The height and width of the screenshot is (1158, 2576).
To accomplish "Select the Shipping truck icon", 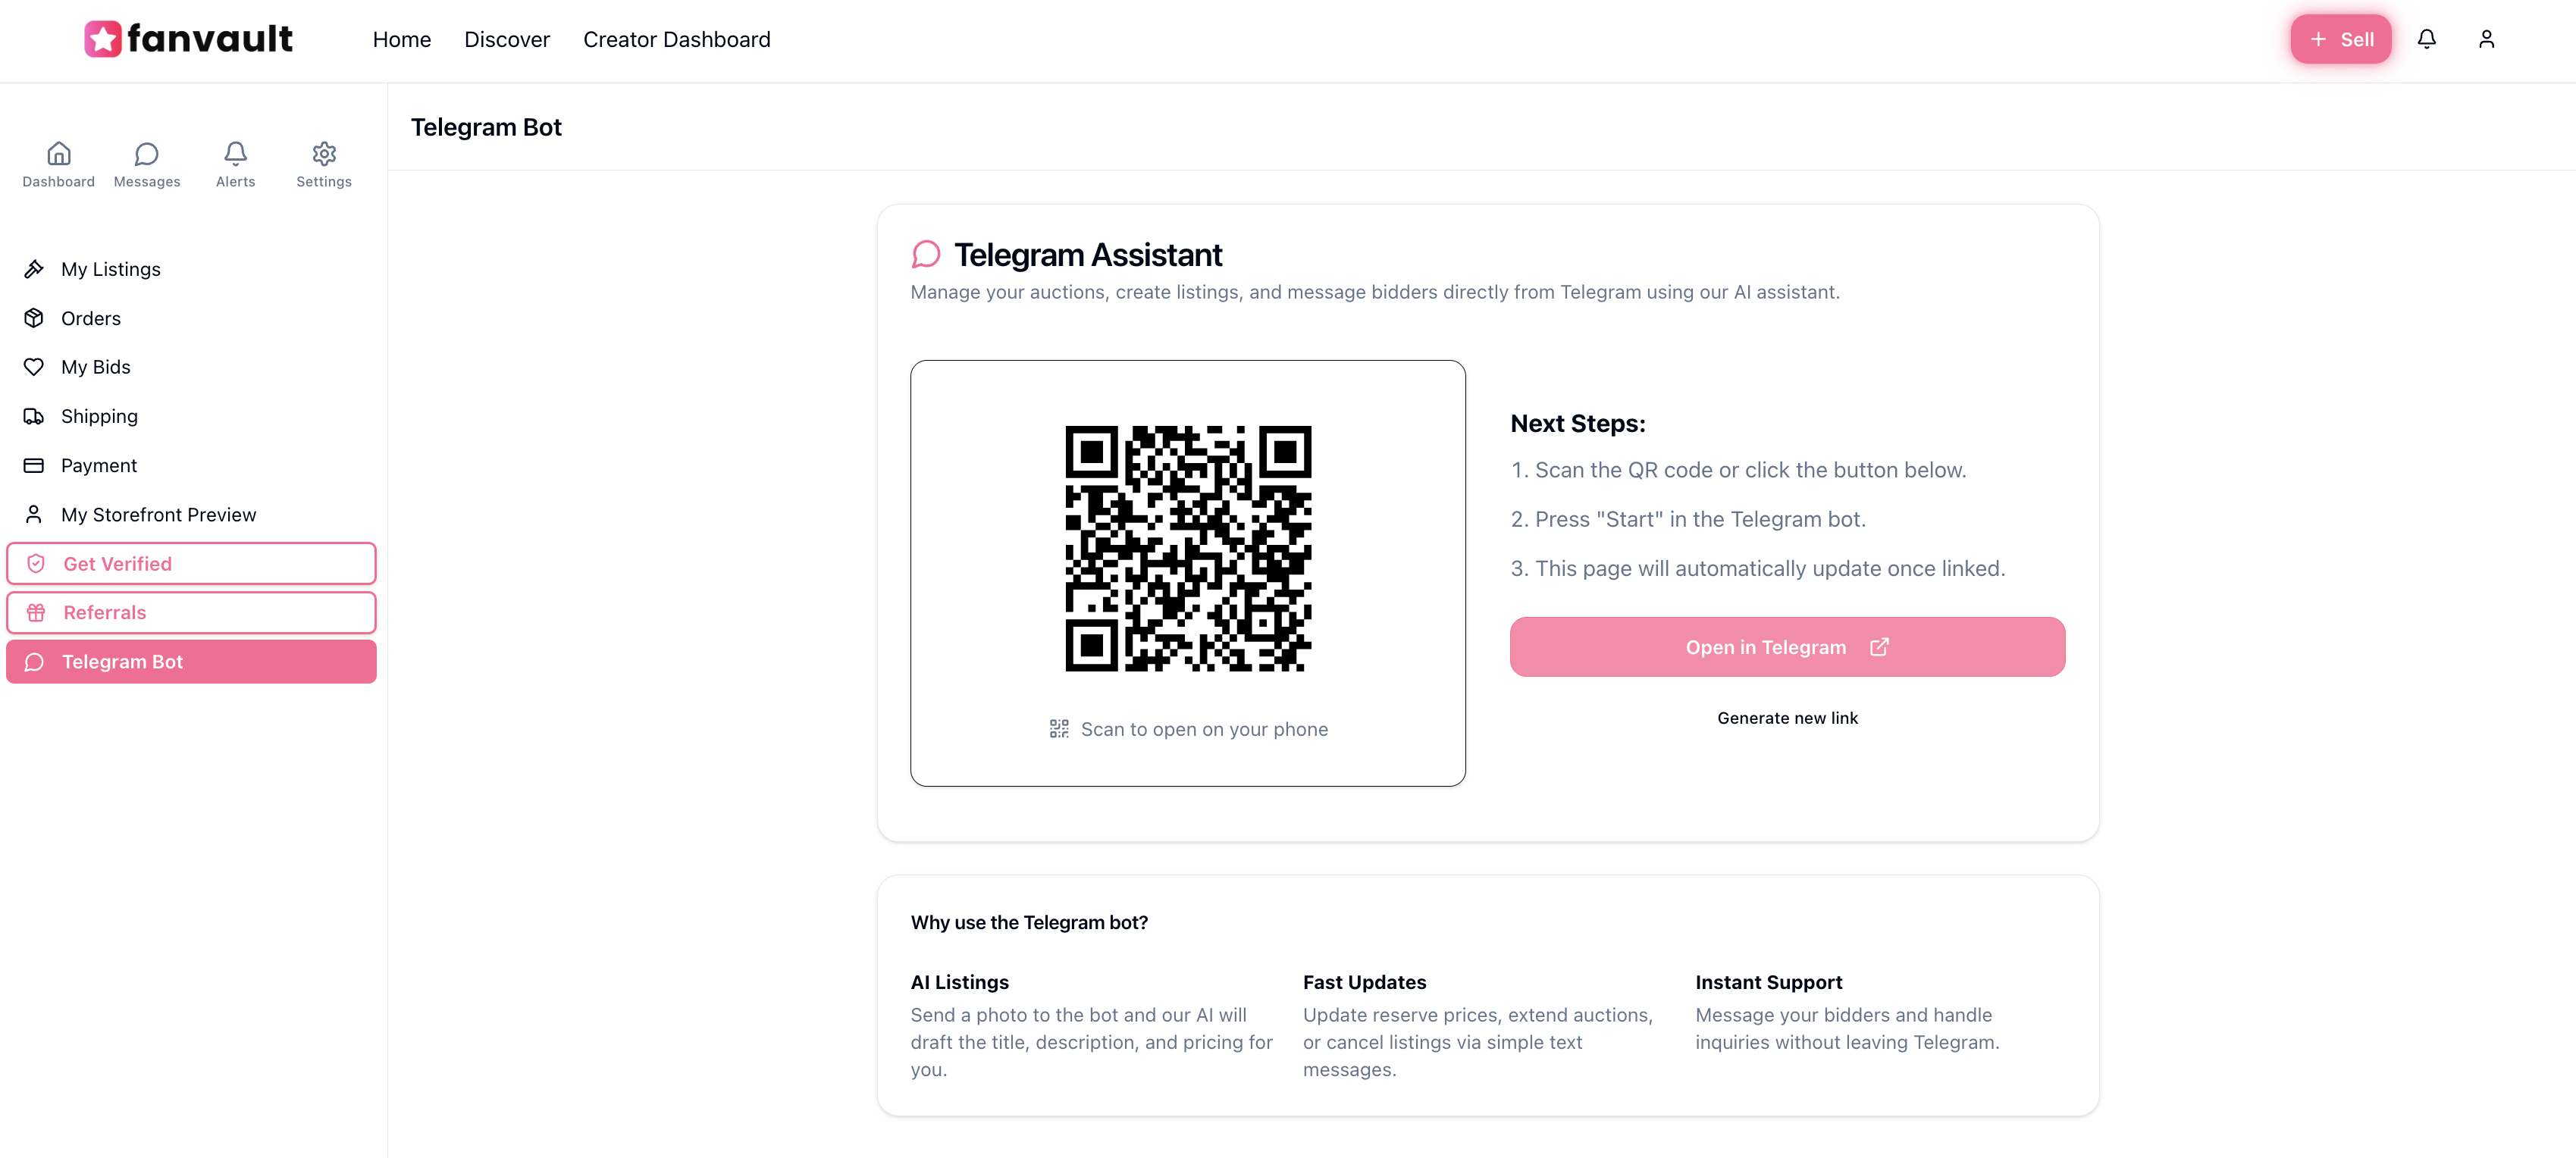I will pos(34,416).
